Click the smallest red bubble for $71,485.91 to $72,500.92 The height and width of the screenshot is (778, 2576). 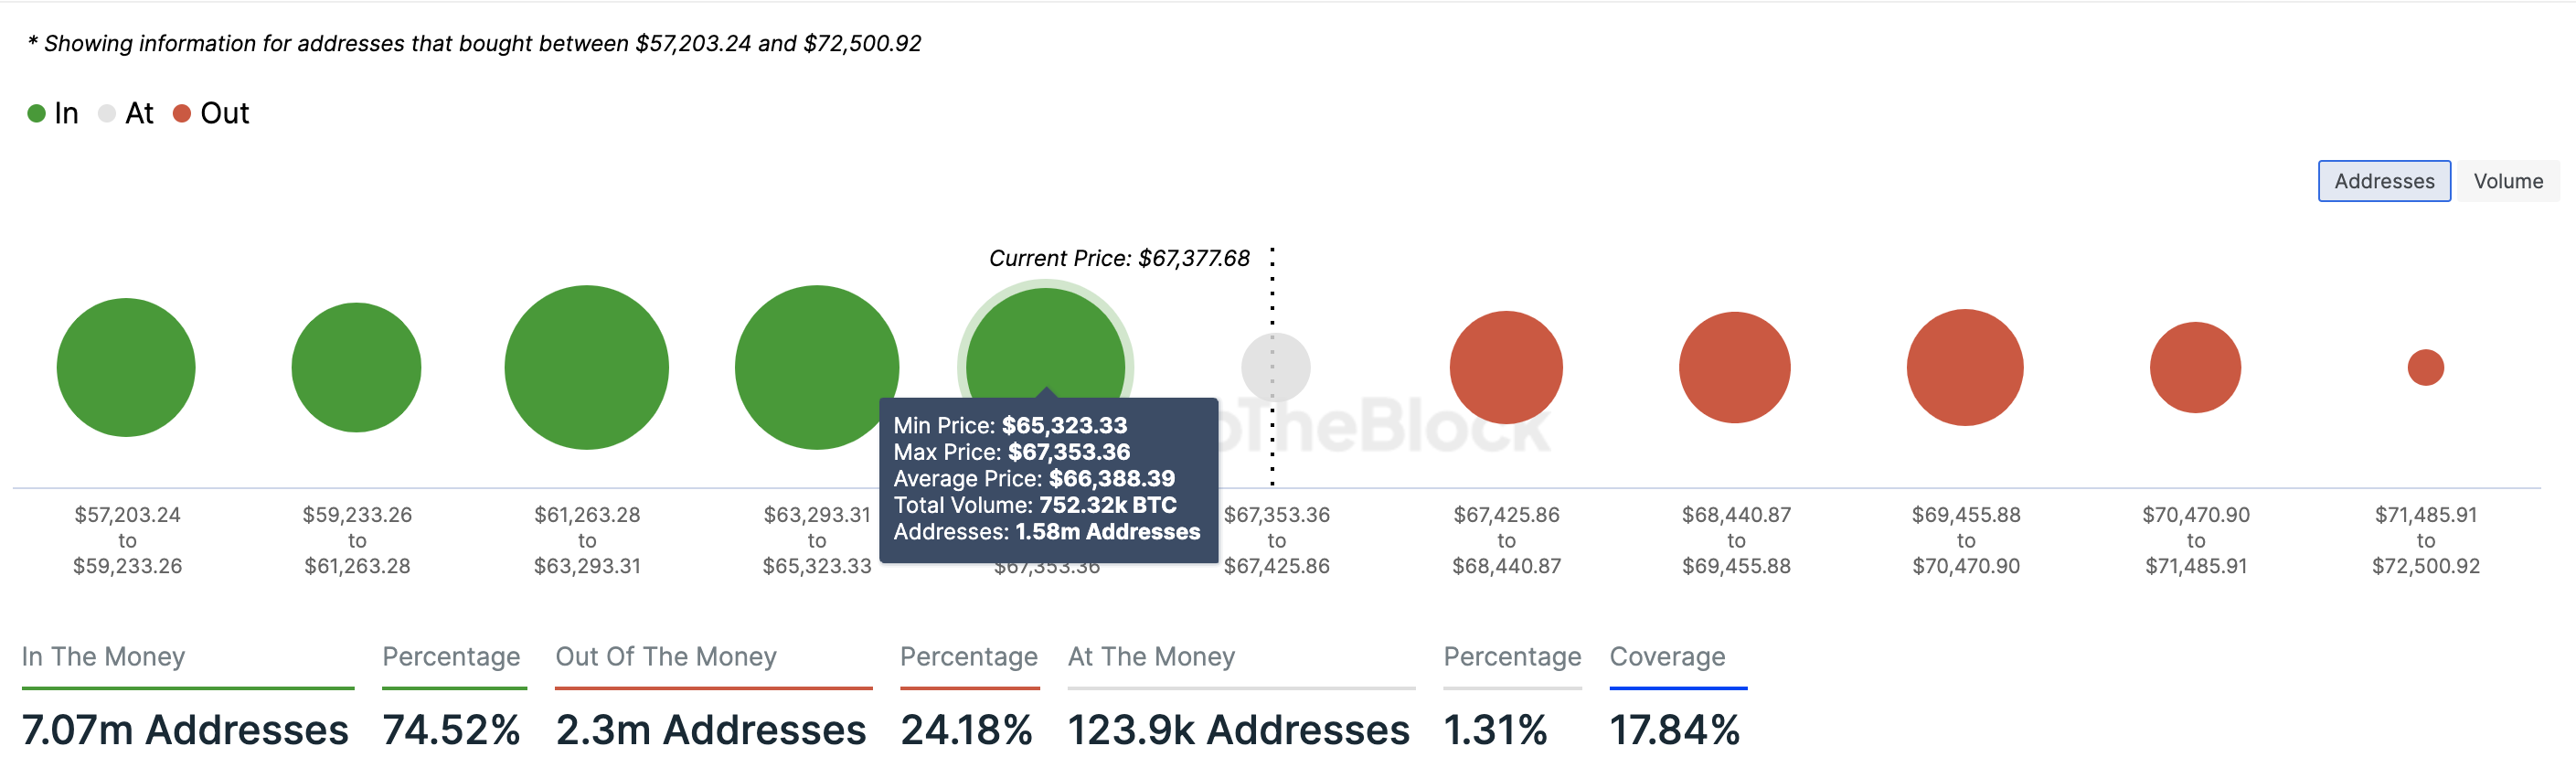click(2425, 367)
